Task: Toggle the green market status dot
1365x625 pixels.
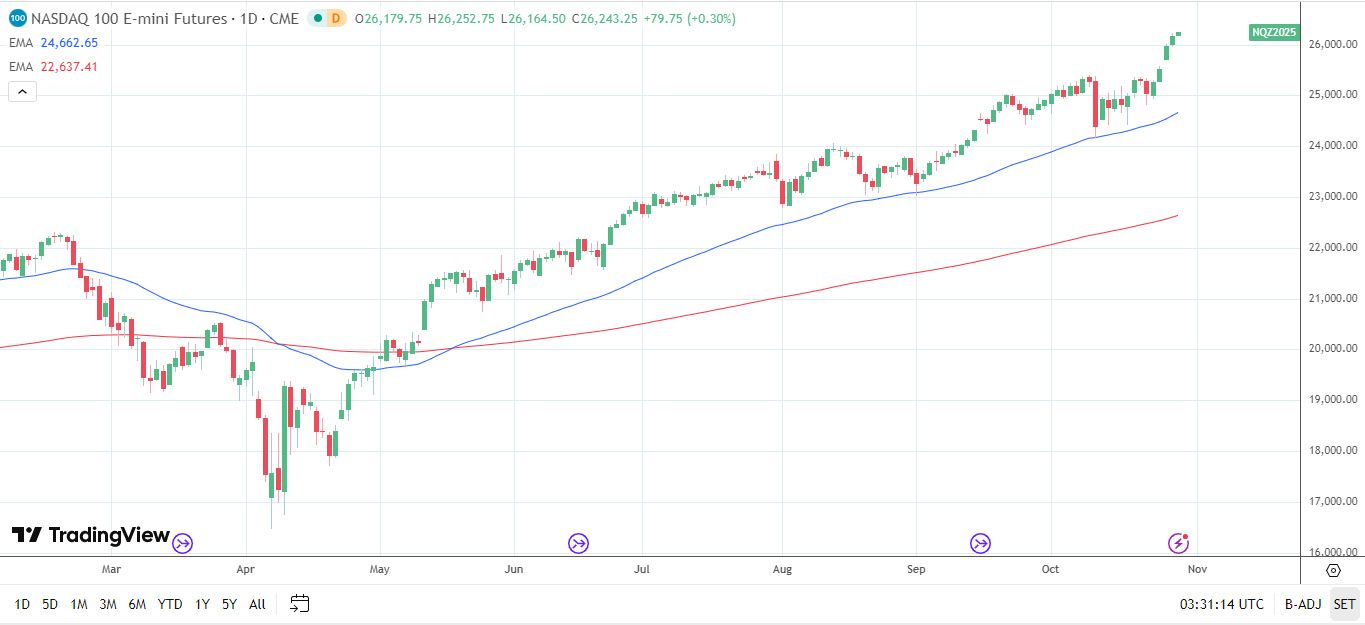Action: pos(318,18)
